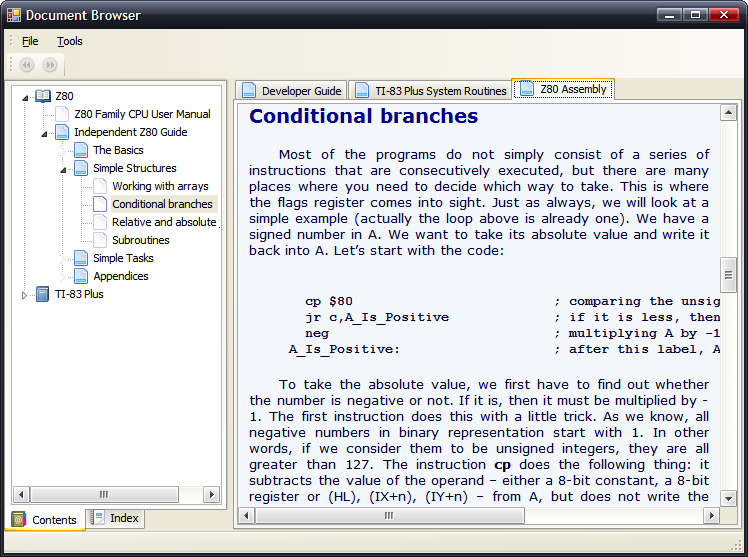Open the Subroutines topic in tree

[140, 240]
